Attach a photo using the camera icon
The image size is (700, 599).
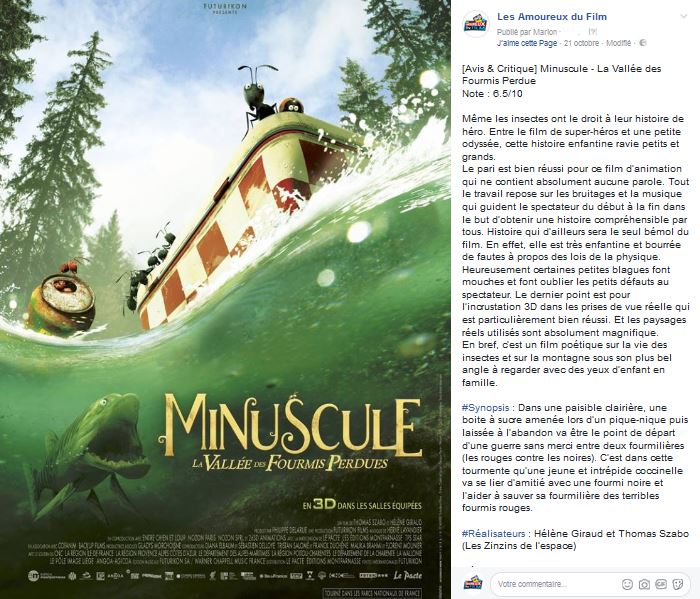pyautogui.click(x=646, y=582)
